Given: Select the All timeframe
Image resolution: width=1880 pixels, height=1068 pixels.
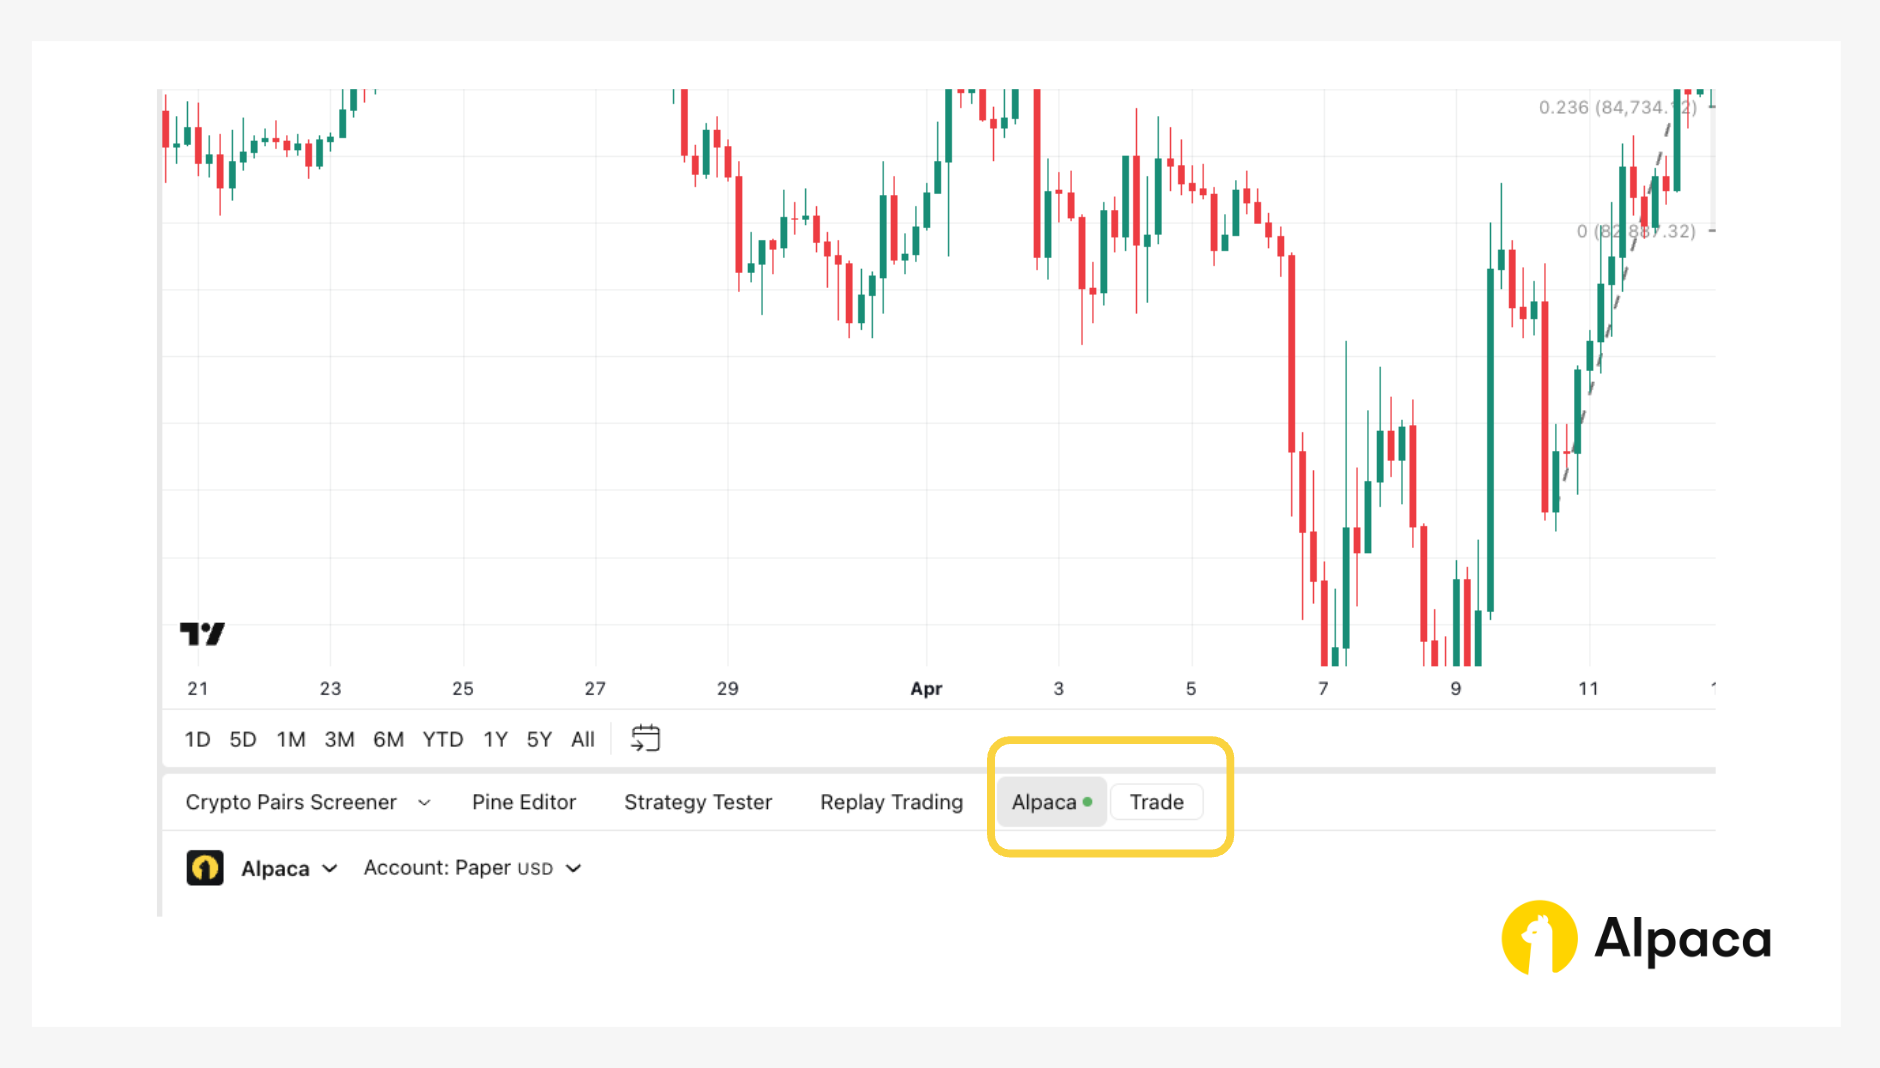Looking at the screenshot, I should pos(583,739).
